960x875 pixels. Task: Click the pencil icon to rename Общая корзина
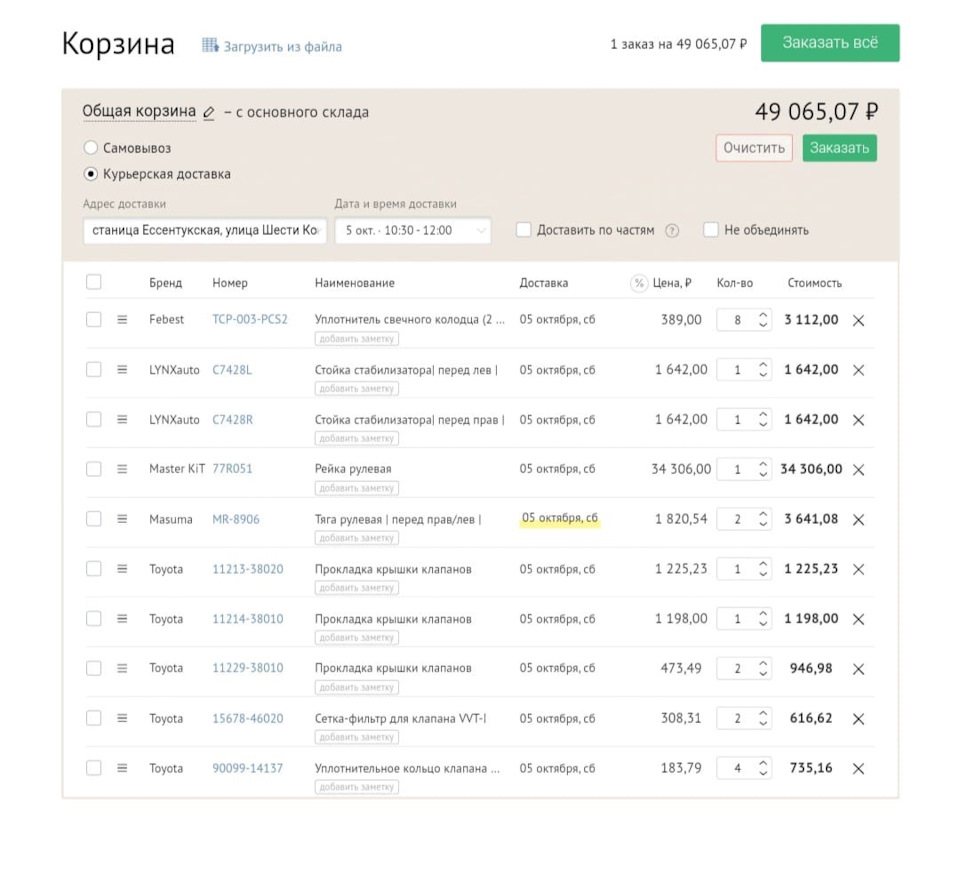click(209, 113)
